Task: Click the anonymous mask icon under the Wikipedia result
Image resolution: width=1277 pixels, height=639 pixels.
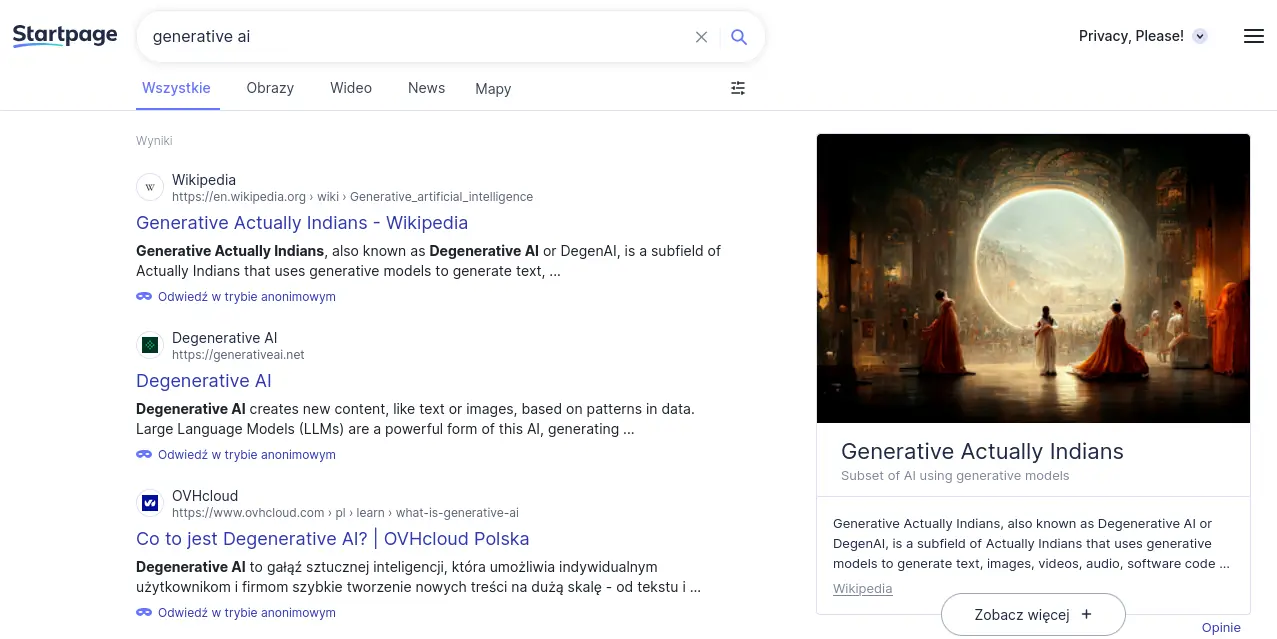Action: pos(143,296)
